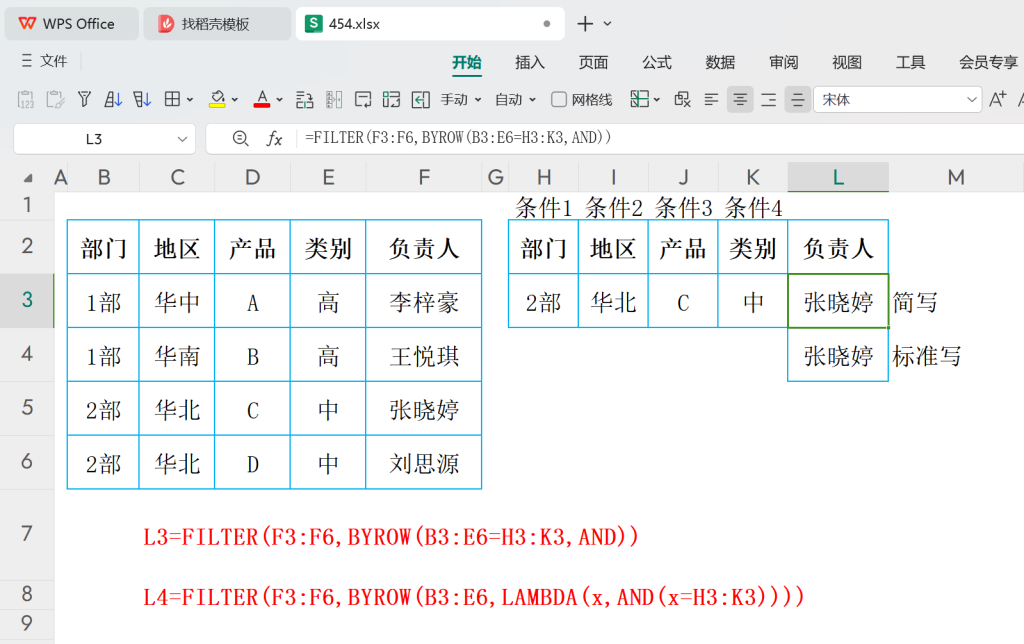Select the column F header
Image resolution: width=1024 pixels, height=644 pixels.
click(x=424, y=177)
